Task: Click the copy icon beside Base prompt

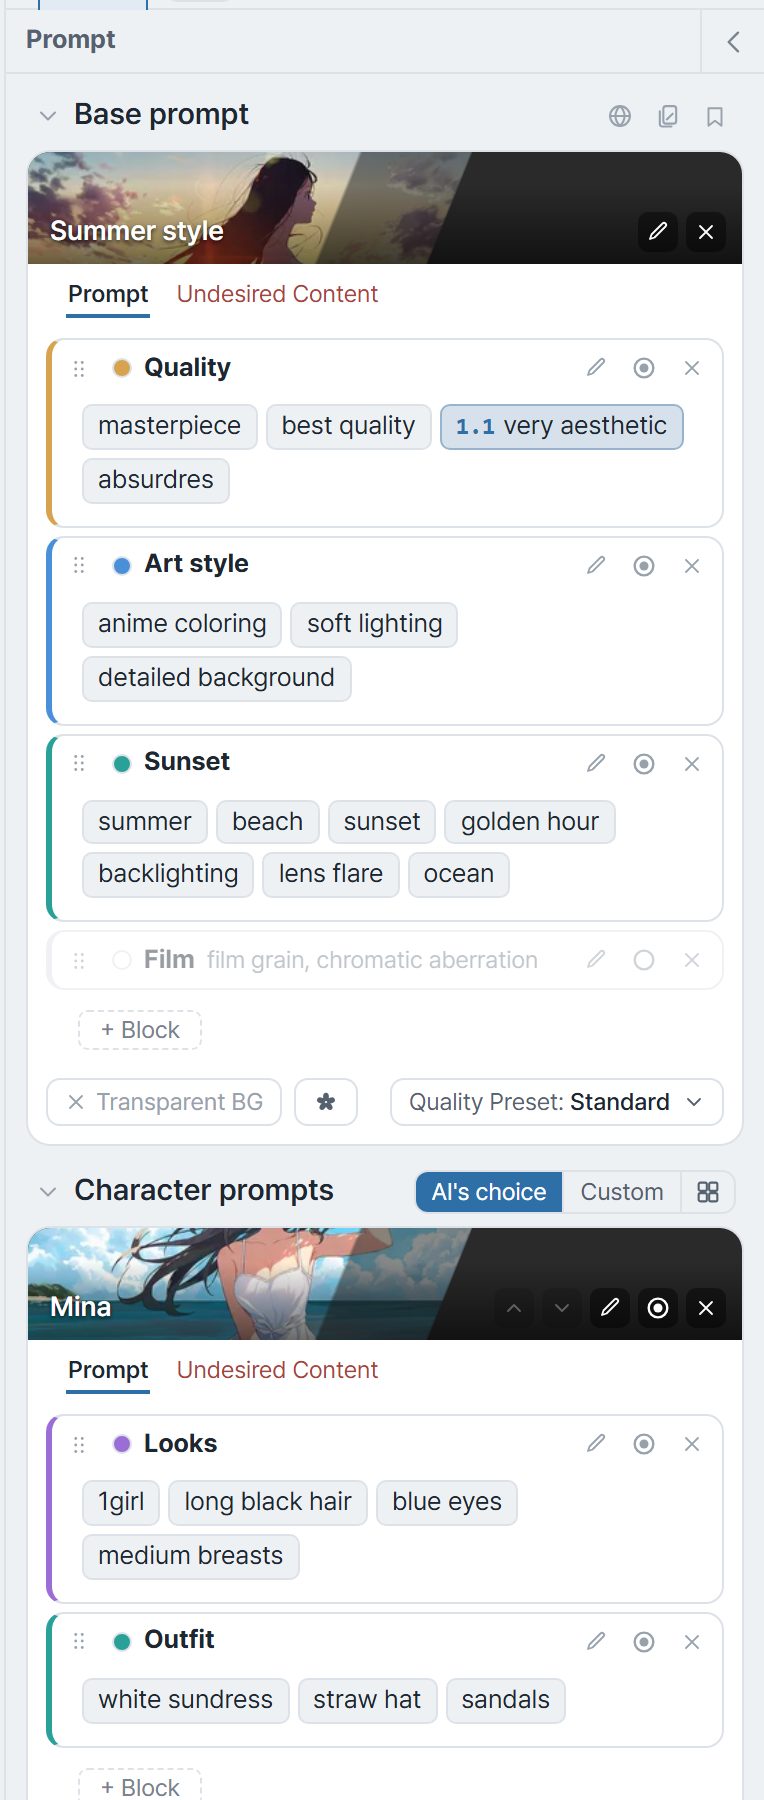Action: tap(668, 116)
